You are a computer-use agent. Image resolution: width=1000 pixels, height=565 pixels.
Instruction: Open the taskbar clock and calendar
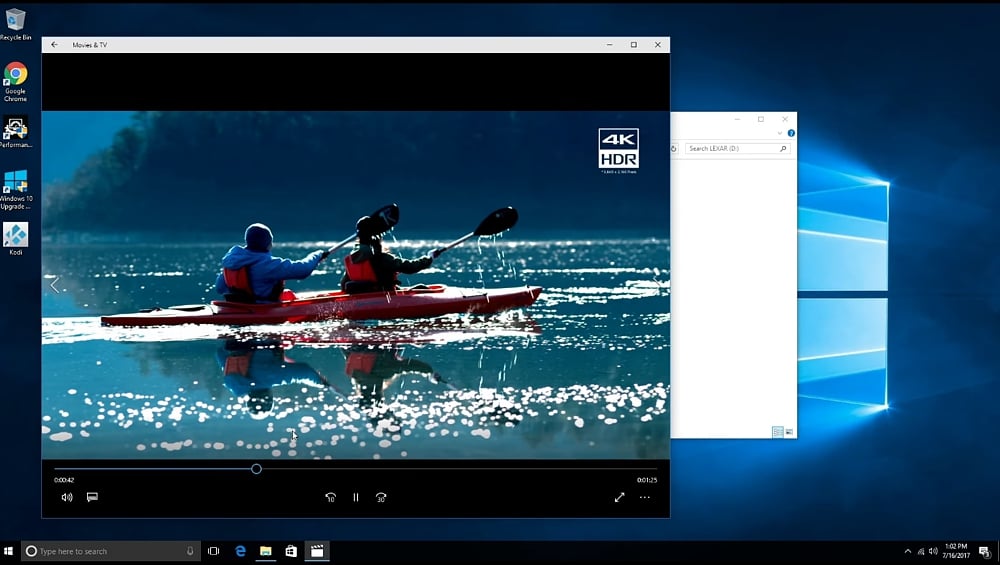click(x=956, y=551)
